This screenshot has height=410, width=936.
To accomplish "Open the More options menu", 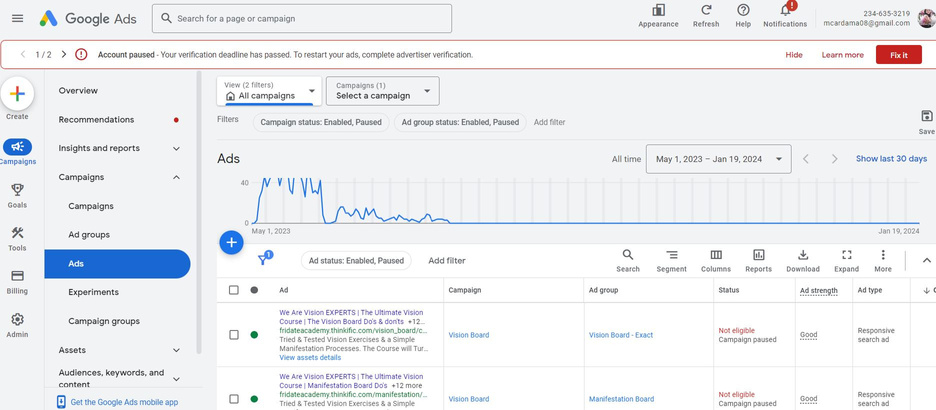I will pyautogui.click(x=883, y=261).
